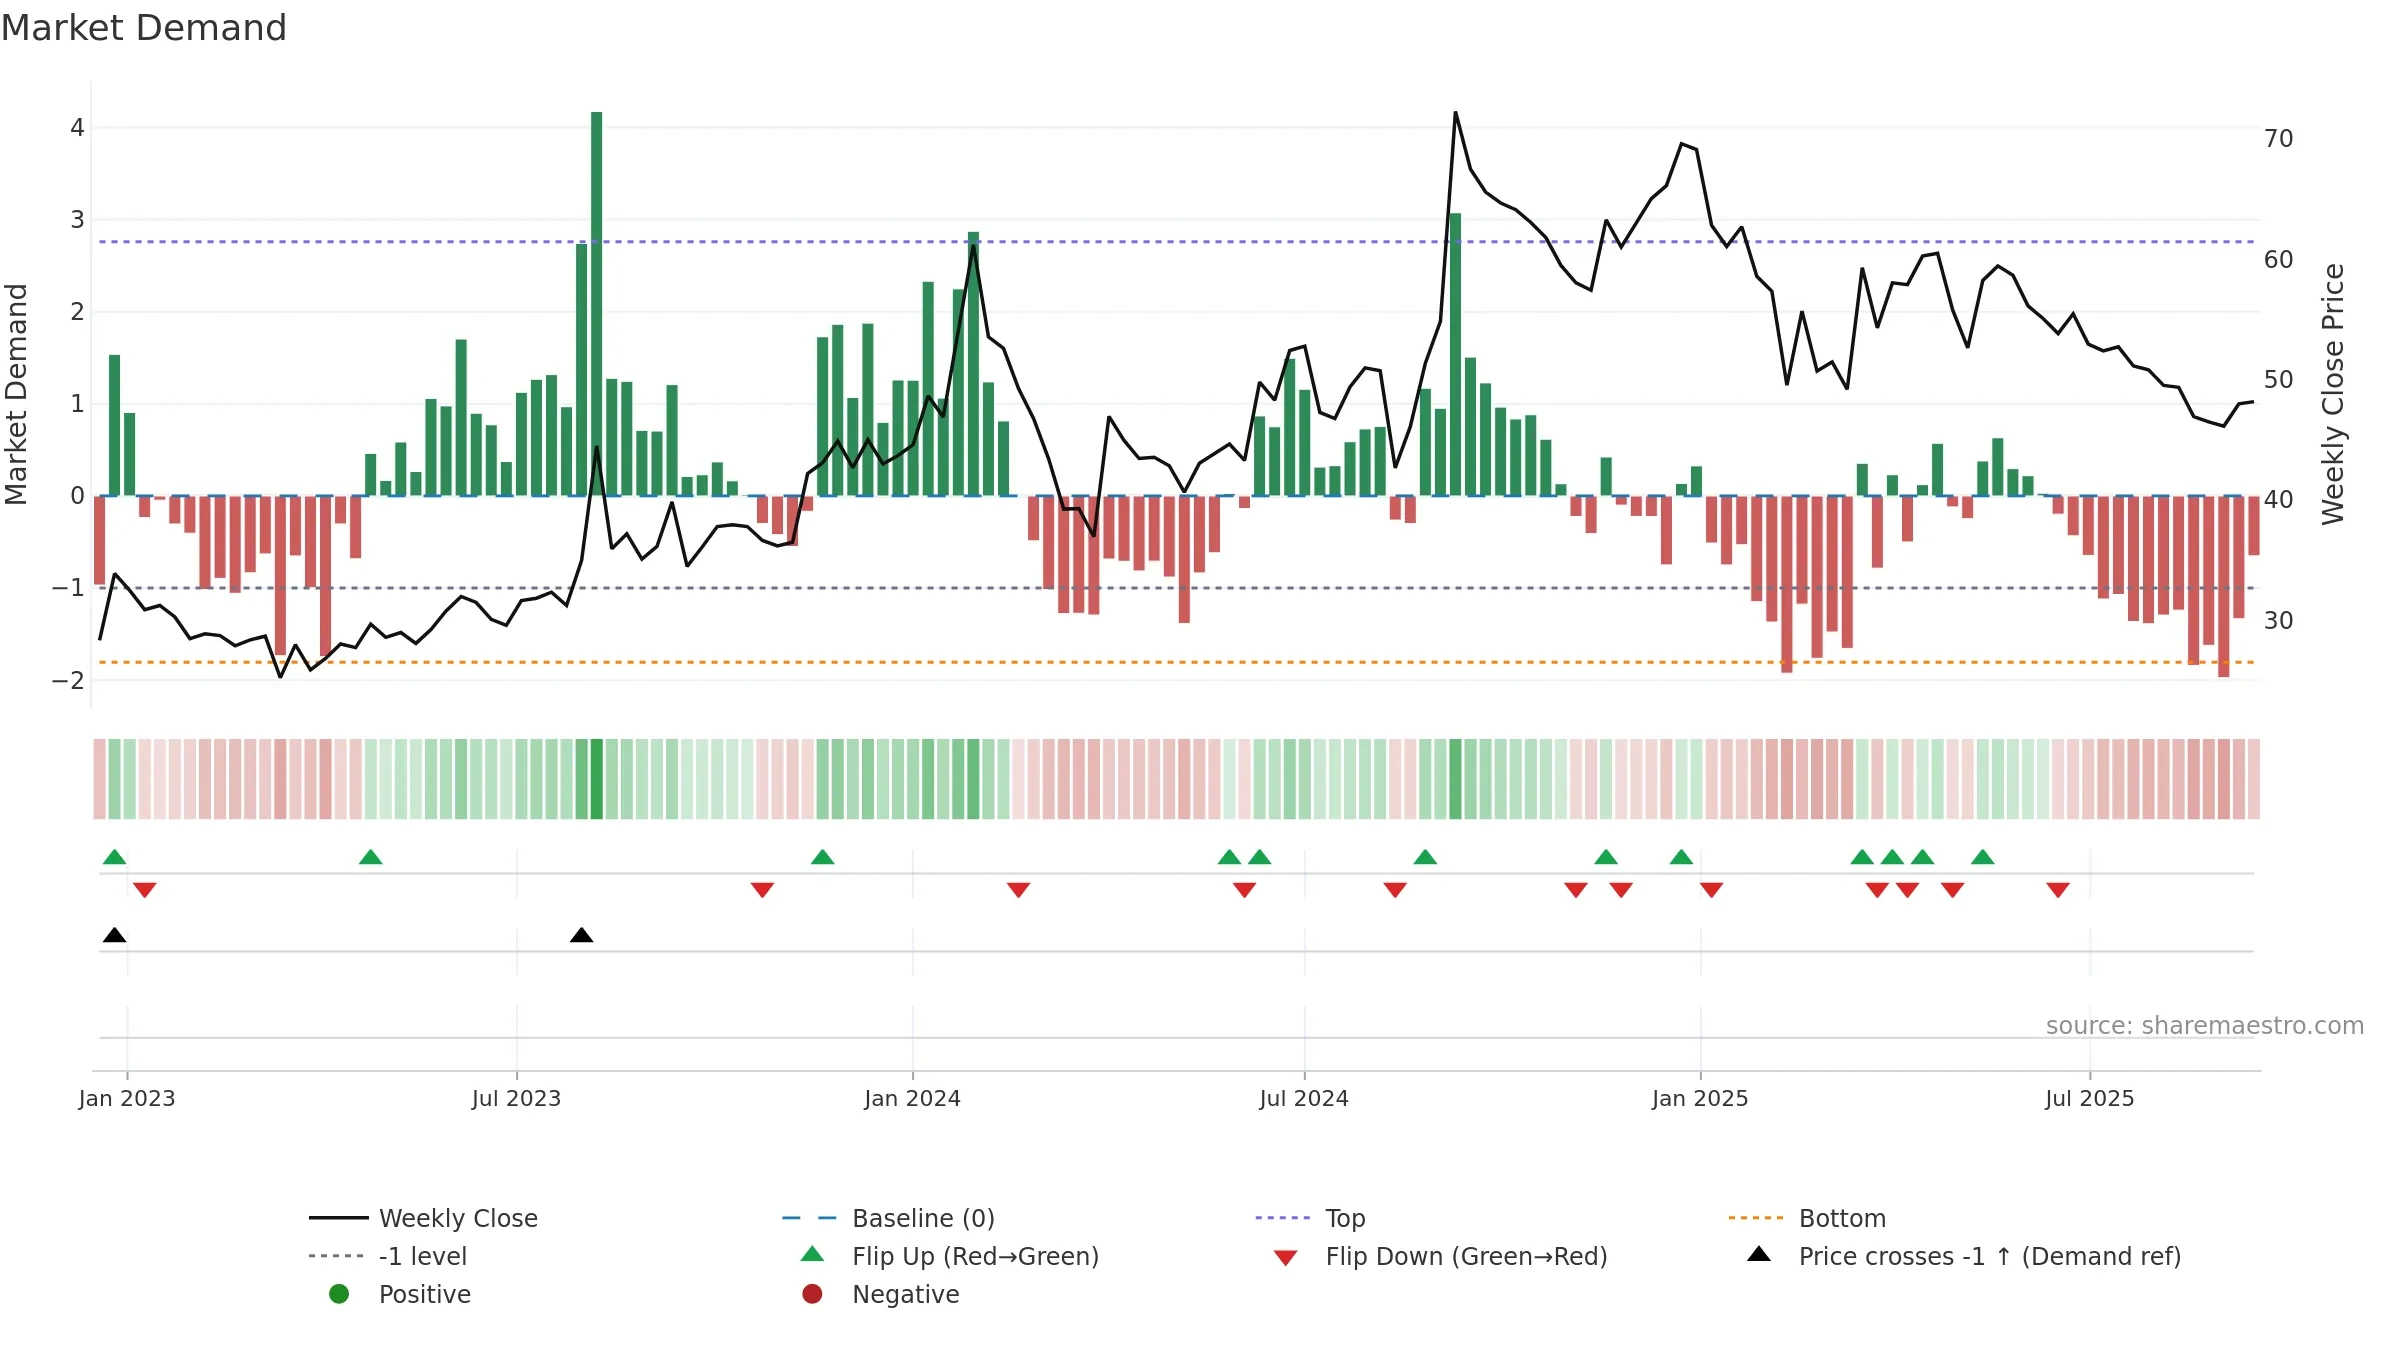The image size is (2400, 1350).
Task: Toggle the -1 level legend entry
Action: pos(388,1256)
